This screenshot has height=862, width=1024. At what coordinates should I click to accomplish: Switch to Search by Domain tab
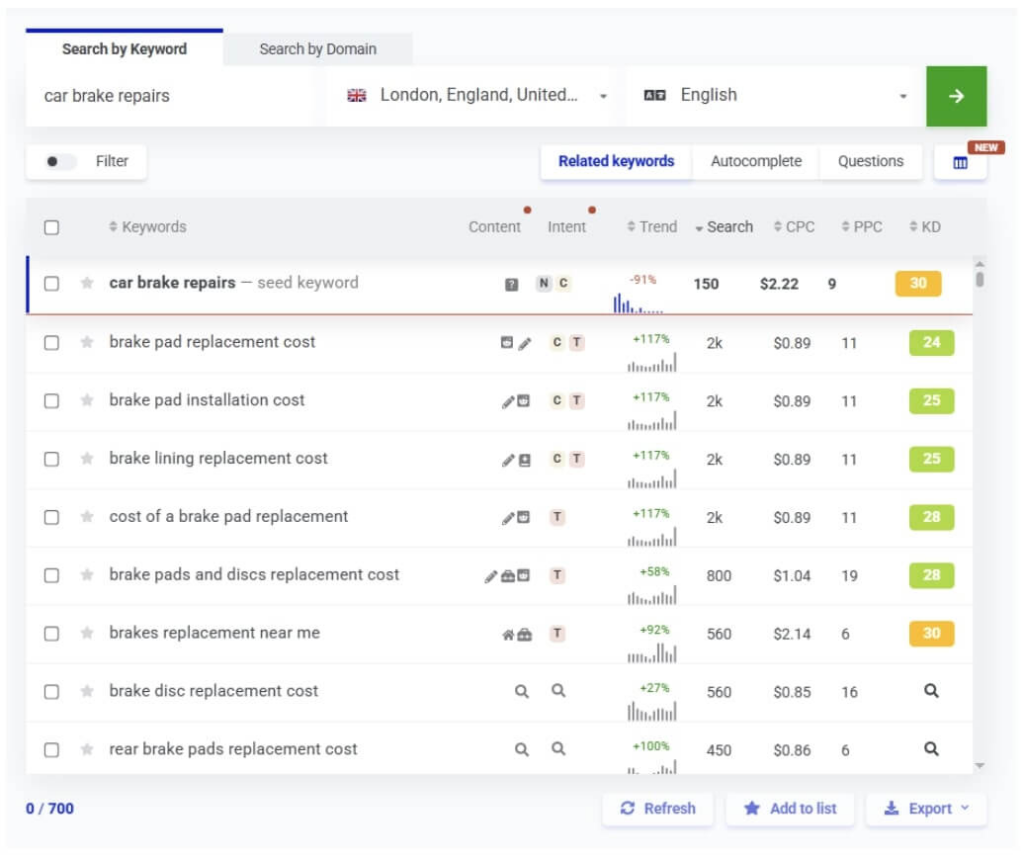(x=318, y=49)
